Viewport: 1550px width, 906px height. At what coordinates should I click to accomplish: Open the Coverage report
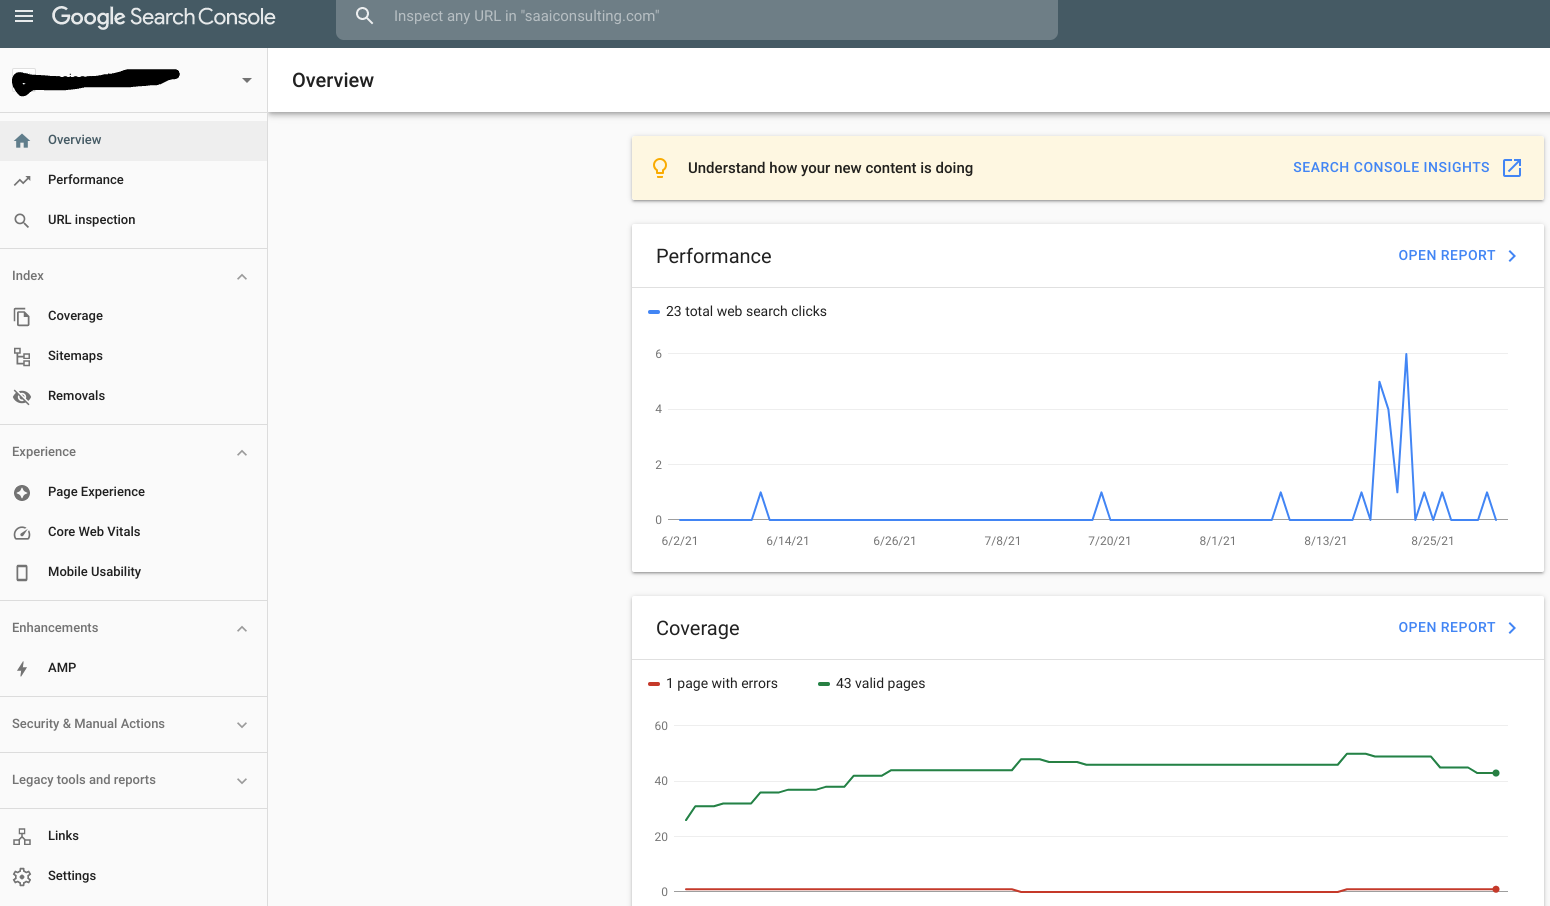coord(1457,628)
